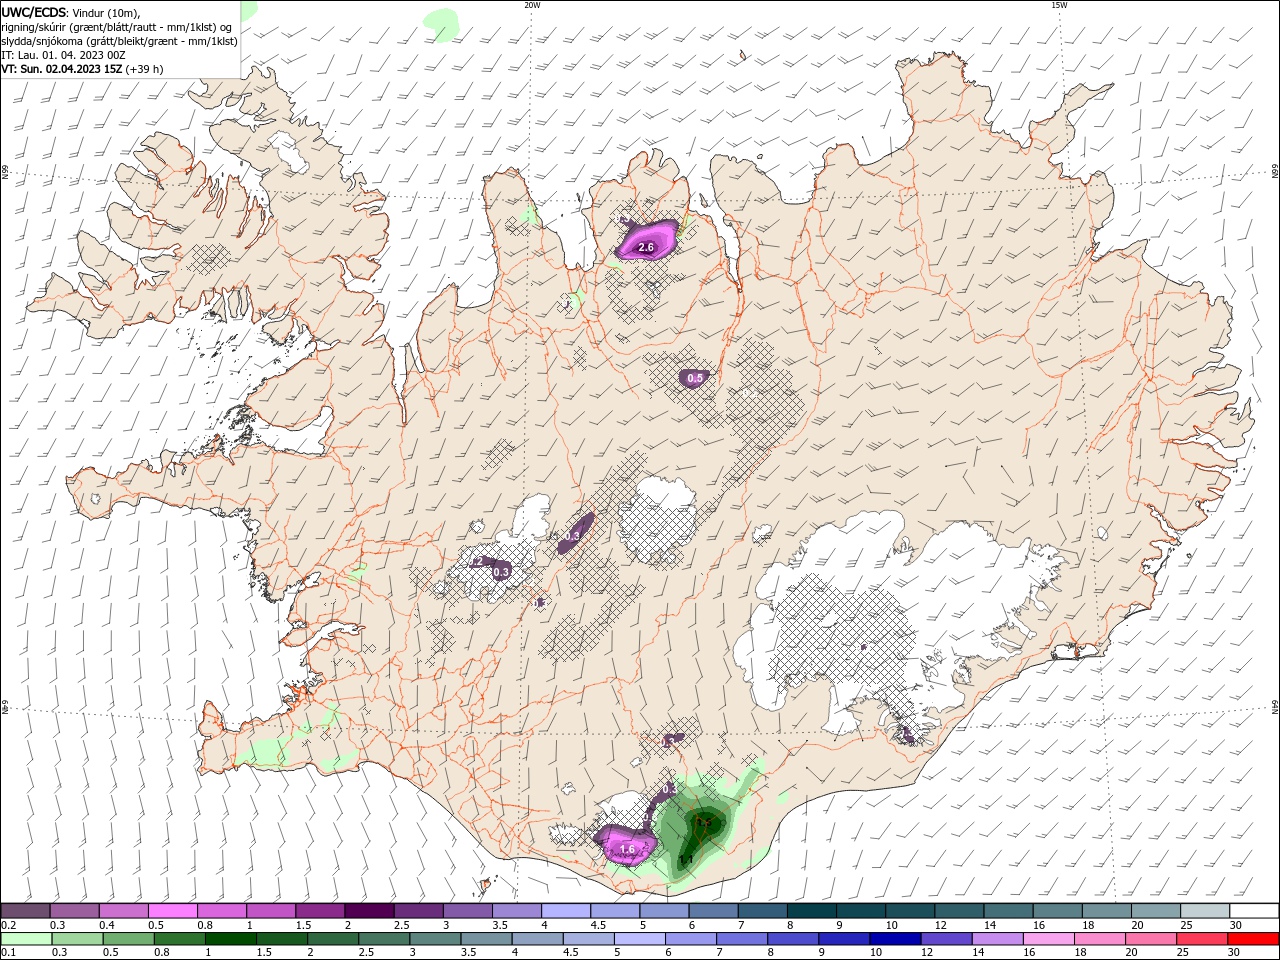This screenshot has height=960, width=1280.
Task: Click the 'IT: Lau. 01. 04. 2023 00Z' line
Action: coord(63,56)
